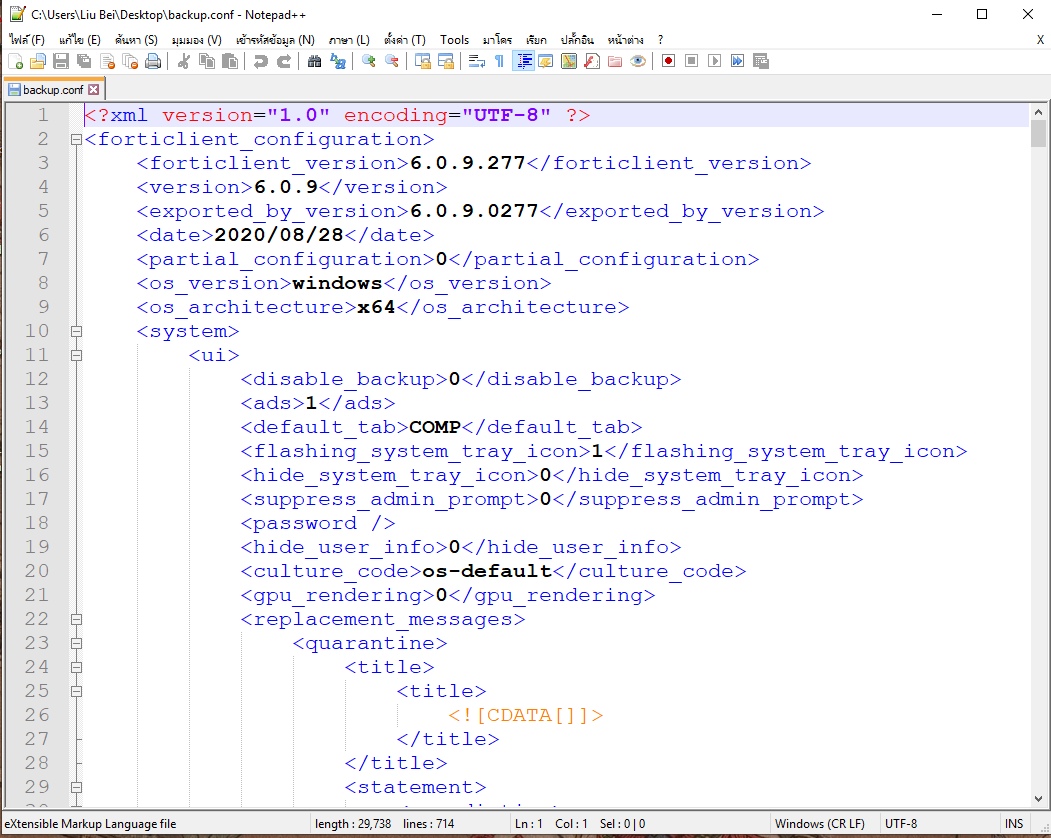This screenshot has width=1051, height=838.
Task: Click the Open file toolbar icon
Action: coord(38,62)
